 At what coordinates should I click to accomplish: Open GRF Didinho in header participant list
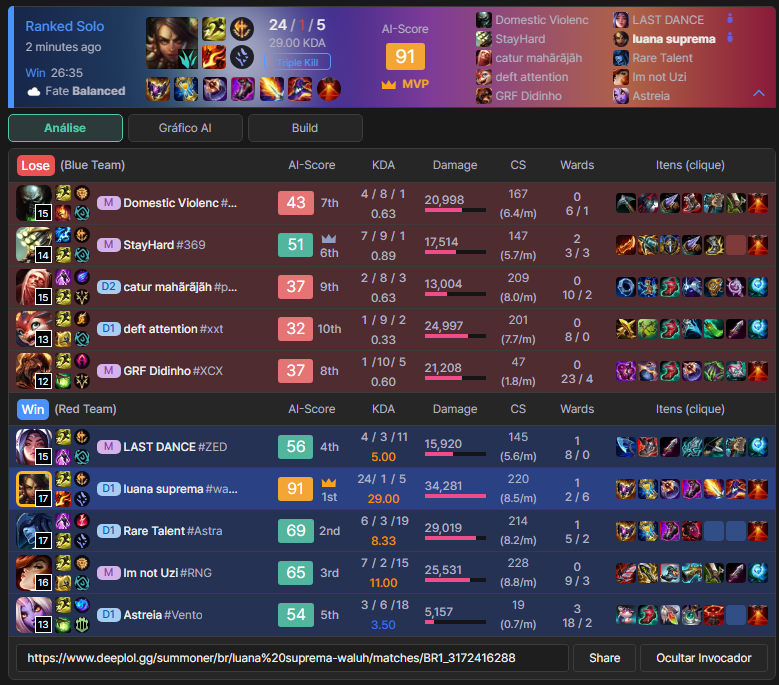pos(528,96)
